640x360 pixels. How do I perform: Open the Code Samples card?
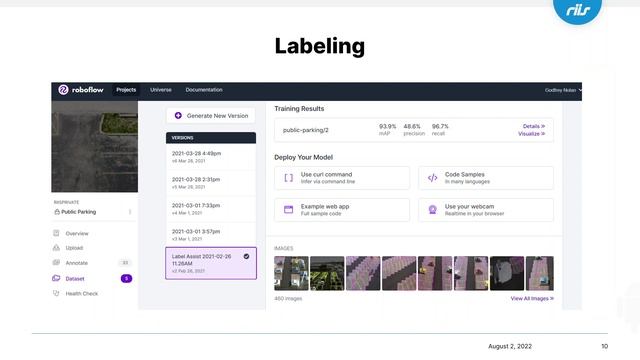pos(486,178)
